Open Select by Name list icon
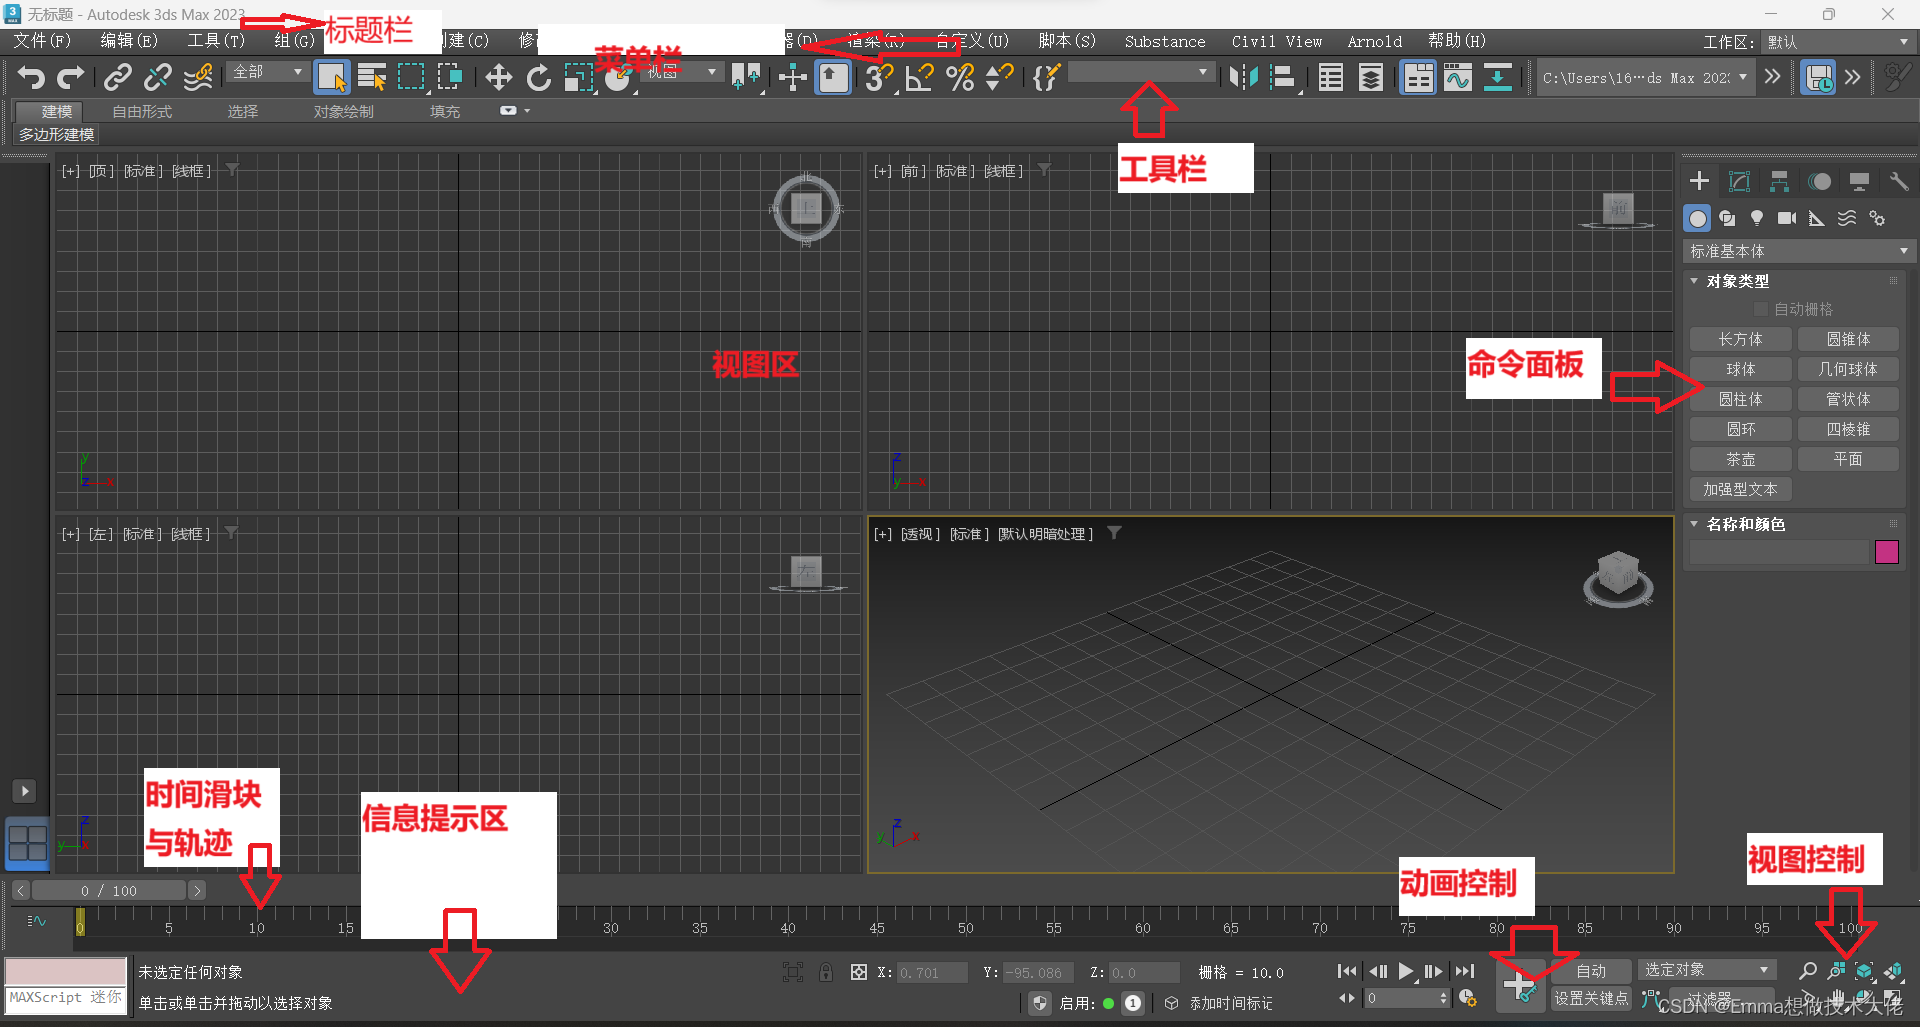 click(x=372, y=77)
